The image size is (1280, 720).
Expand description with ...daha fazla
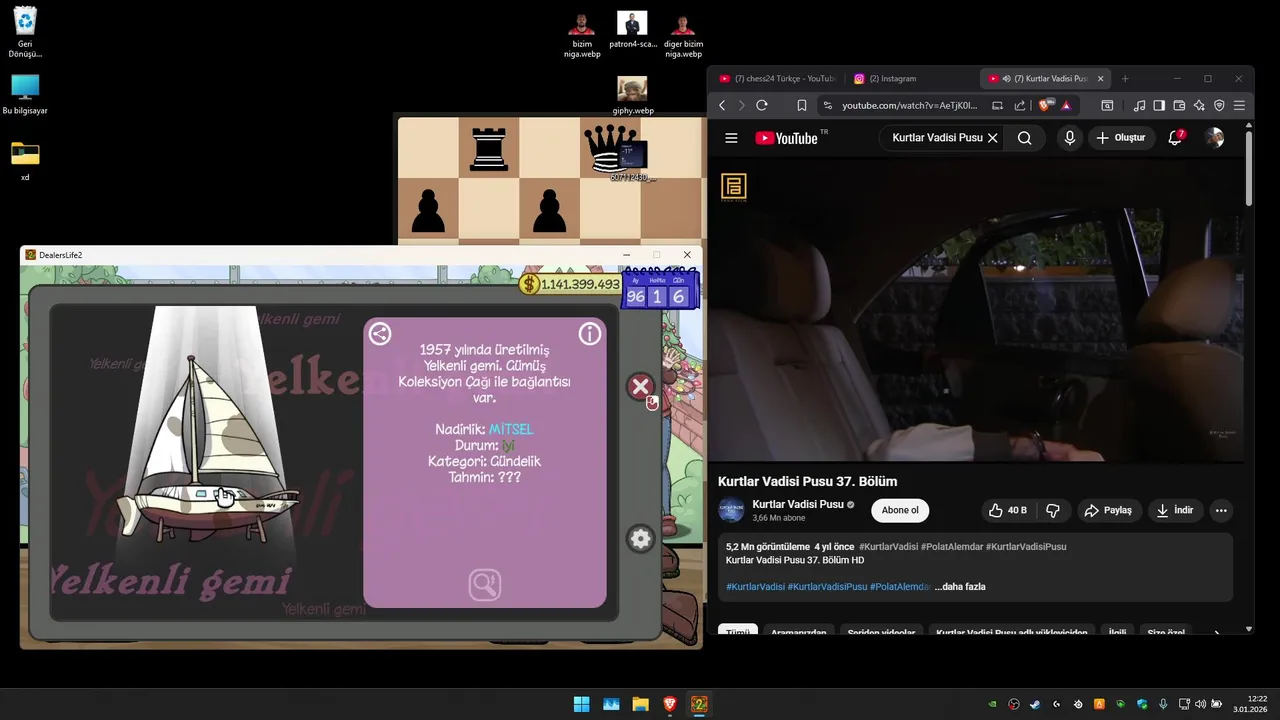pos(960,587)
